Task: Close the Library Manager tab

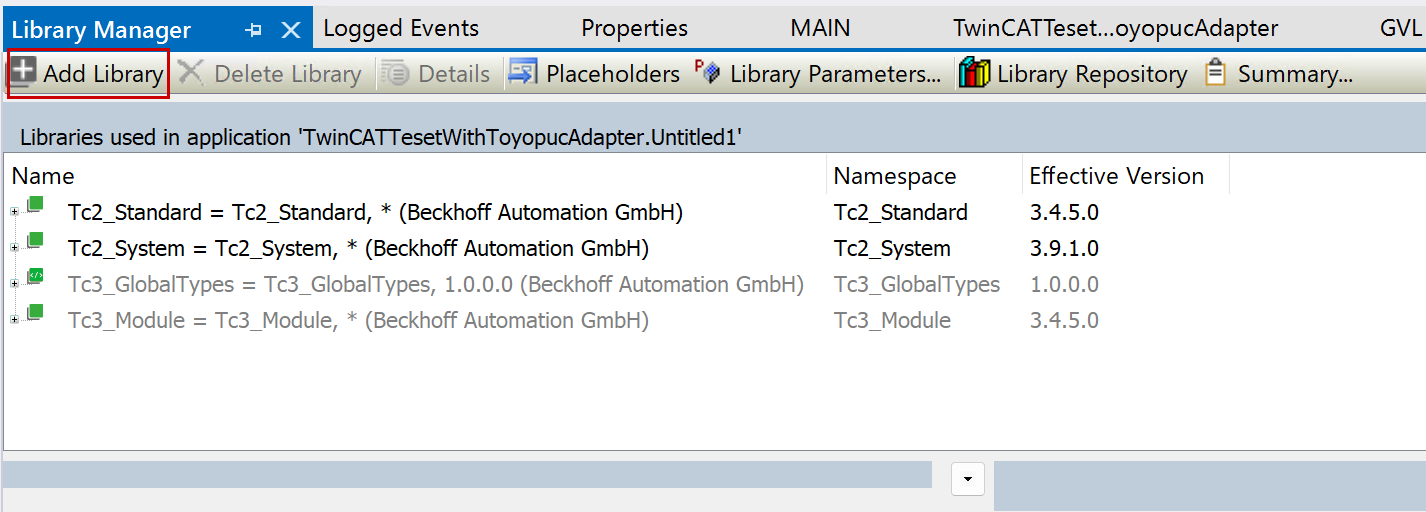Action: pos(291,30)
